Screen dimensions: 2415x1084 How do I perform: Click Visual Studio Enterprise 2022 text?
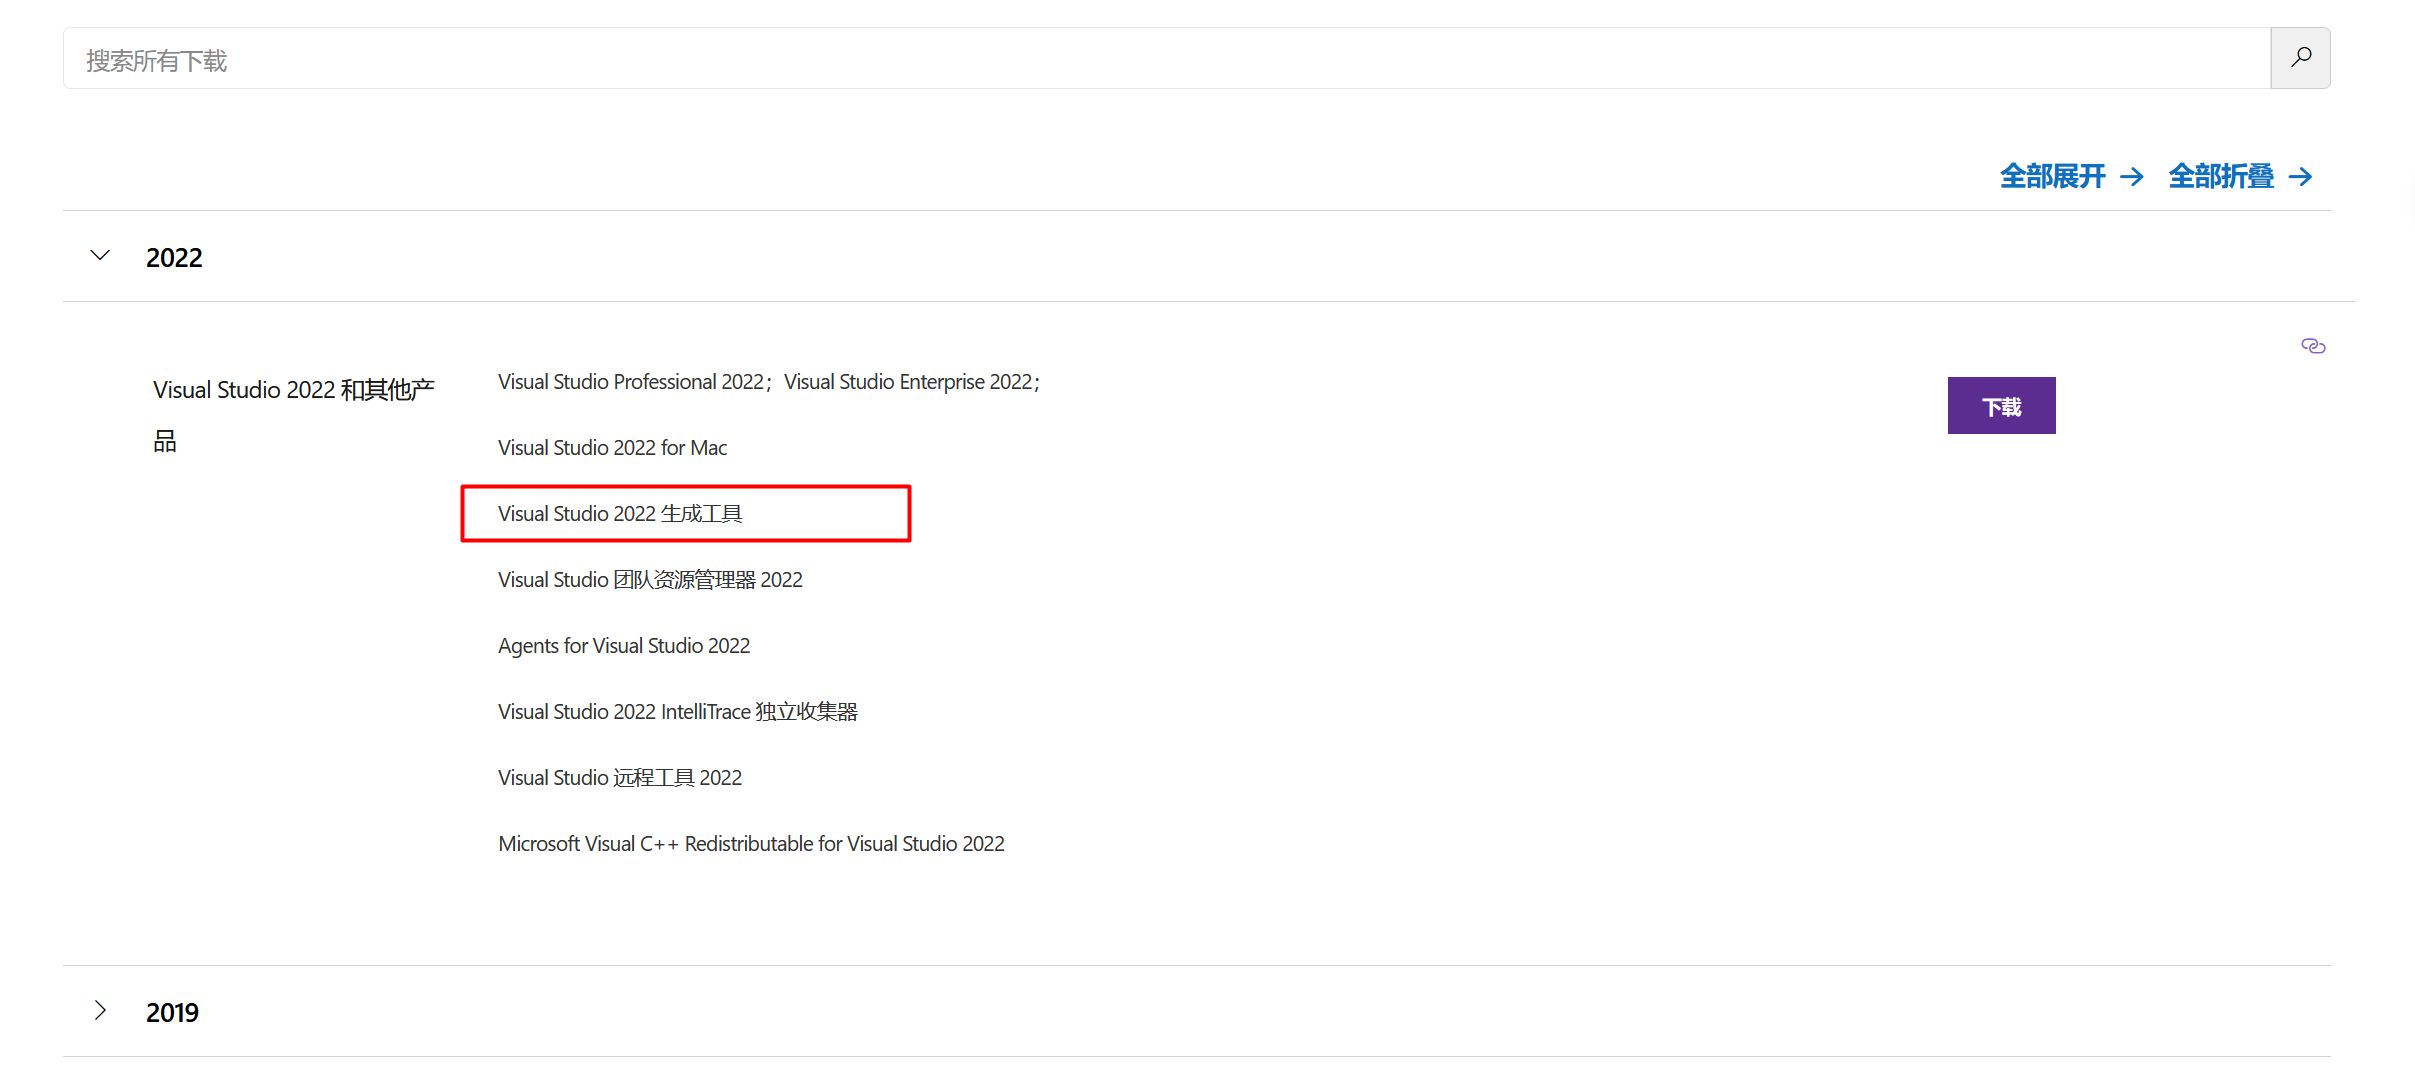[908, 382]
